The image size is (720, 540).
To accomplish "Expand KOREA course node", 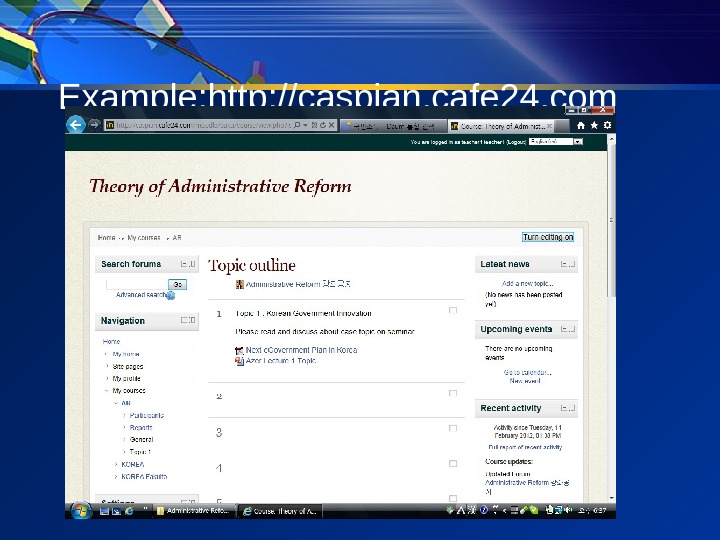I will pos(116,465).
